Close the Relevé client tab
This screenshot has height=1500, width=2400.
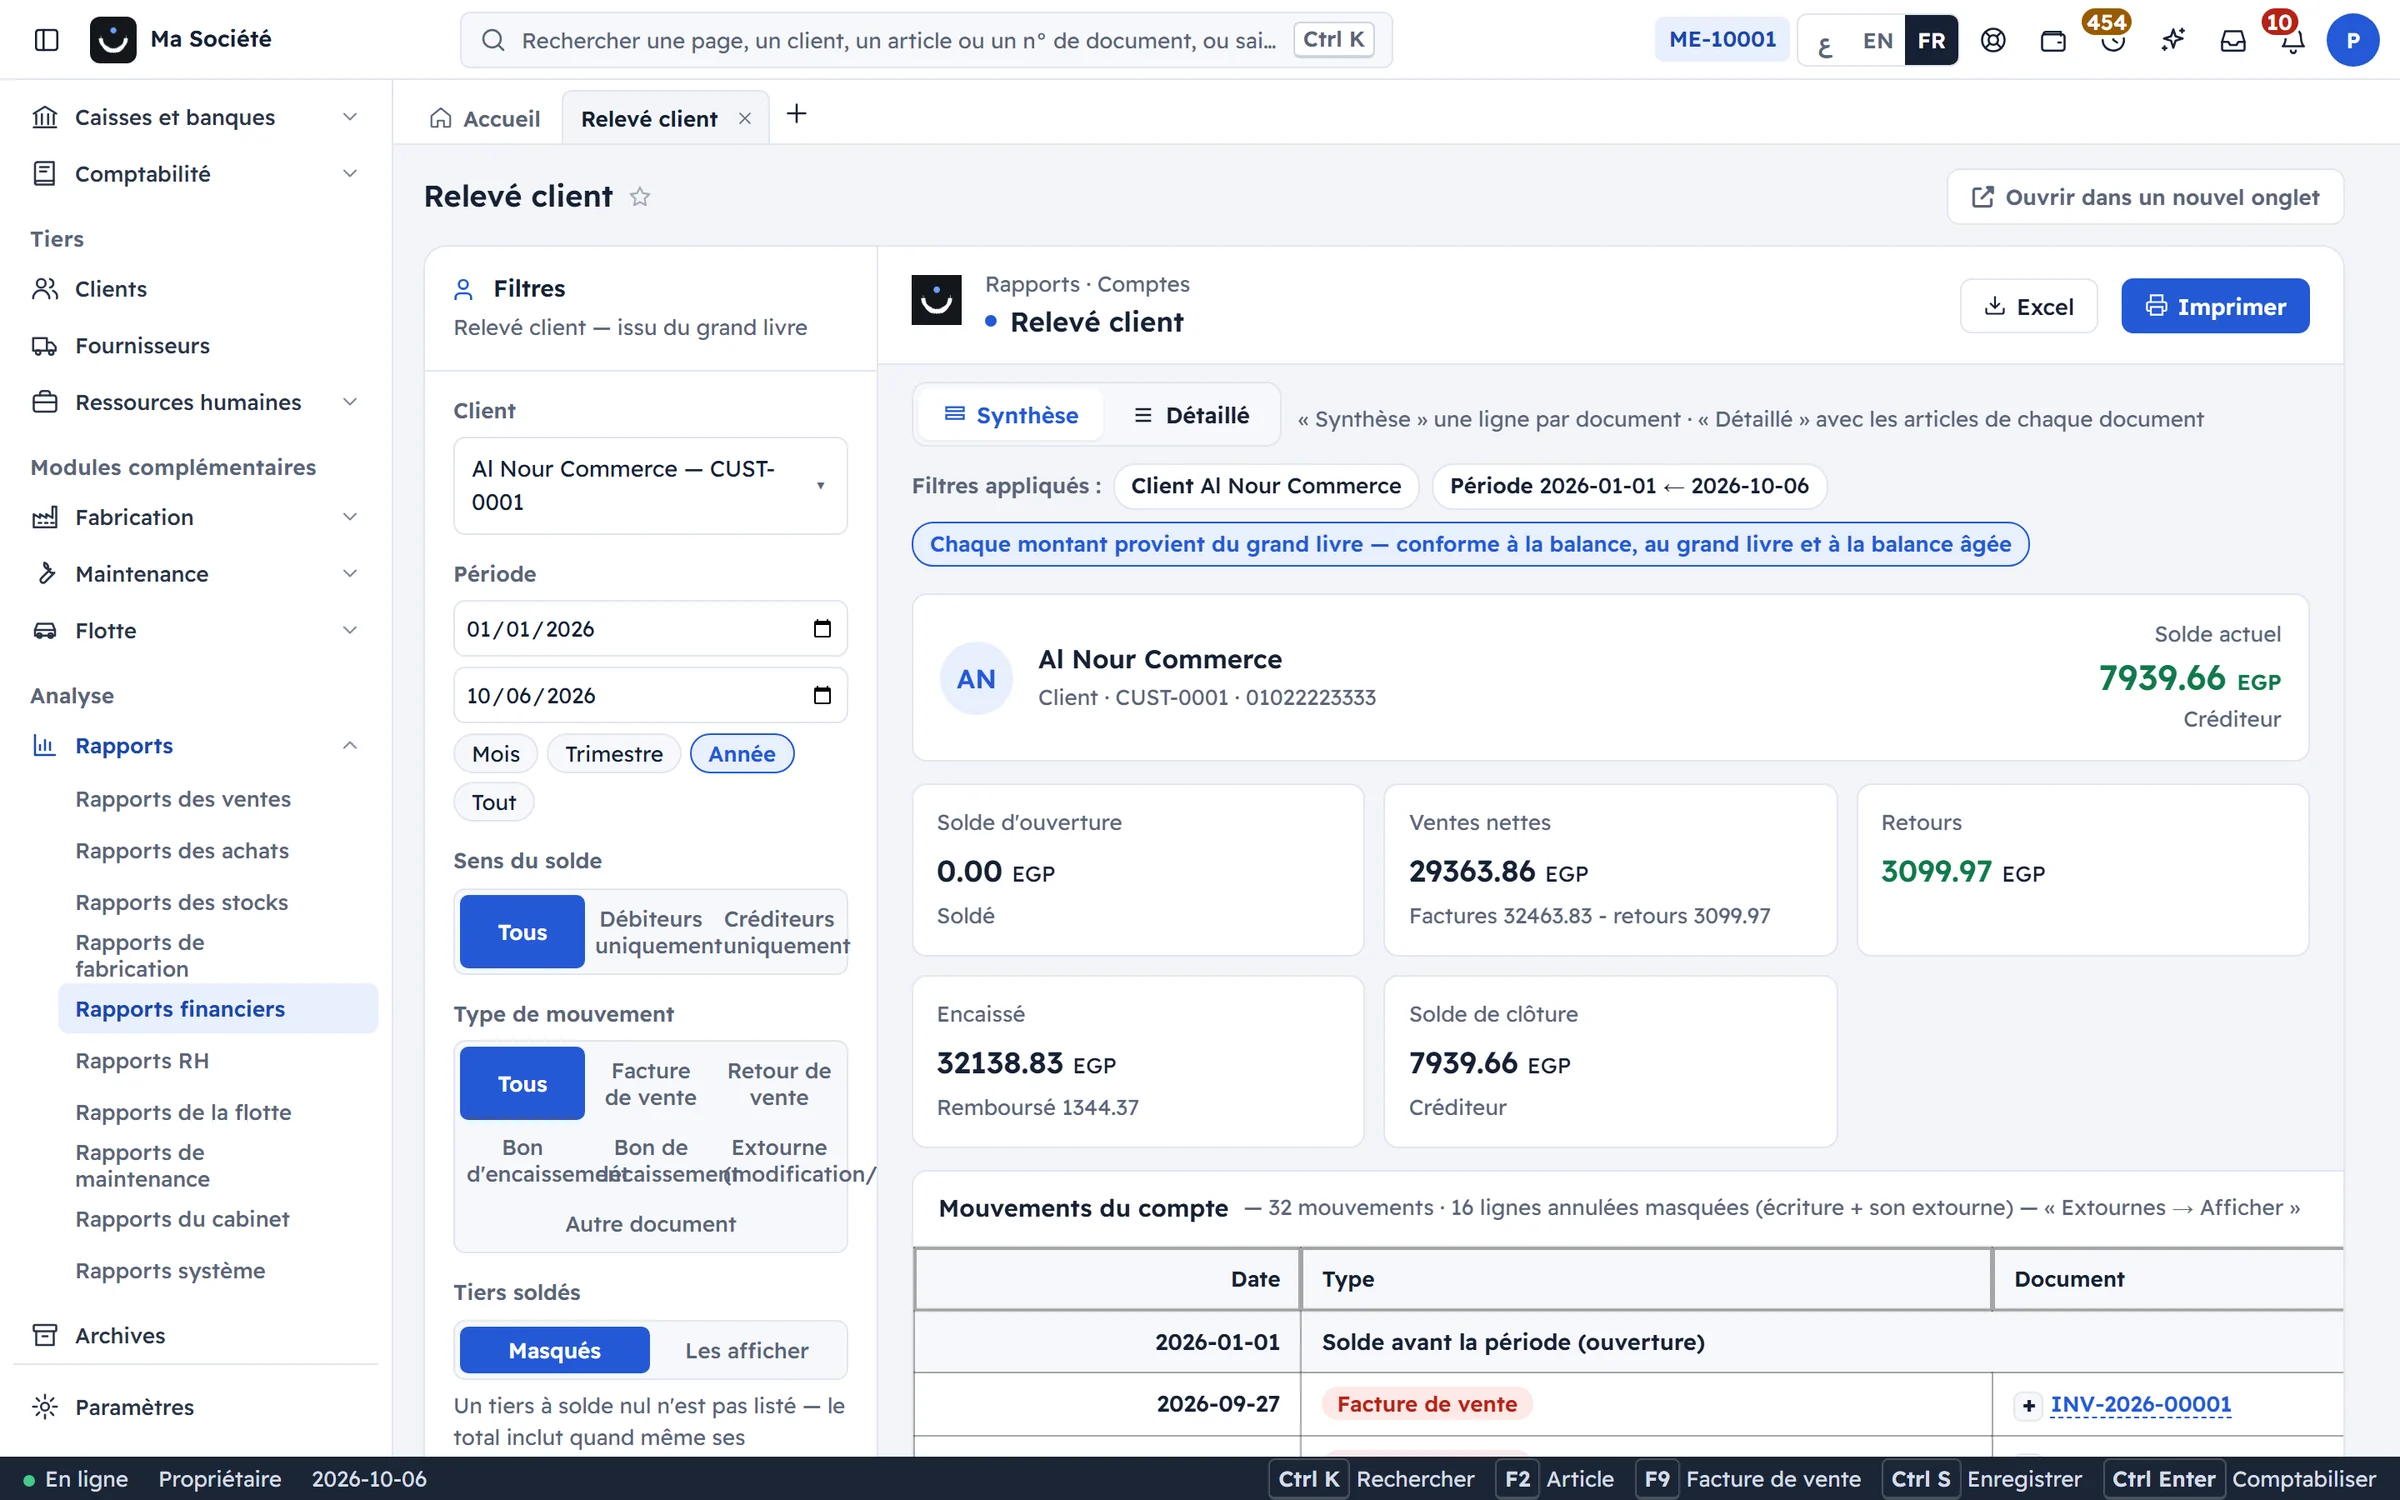(745, 119)
